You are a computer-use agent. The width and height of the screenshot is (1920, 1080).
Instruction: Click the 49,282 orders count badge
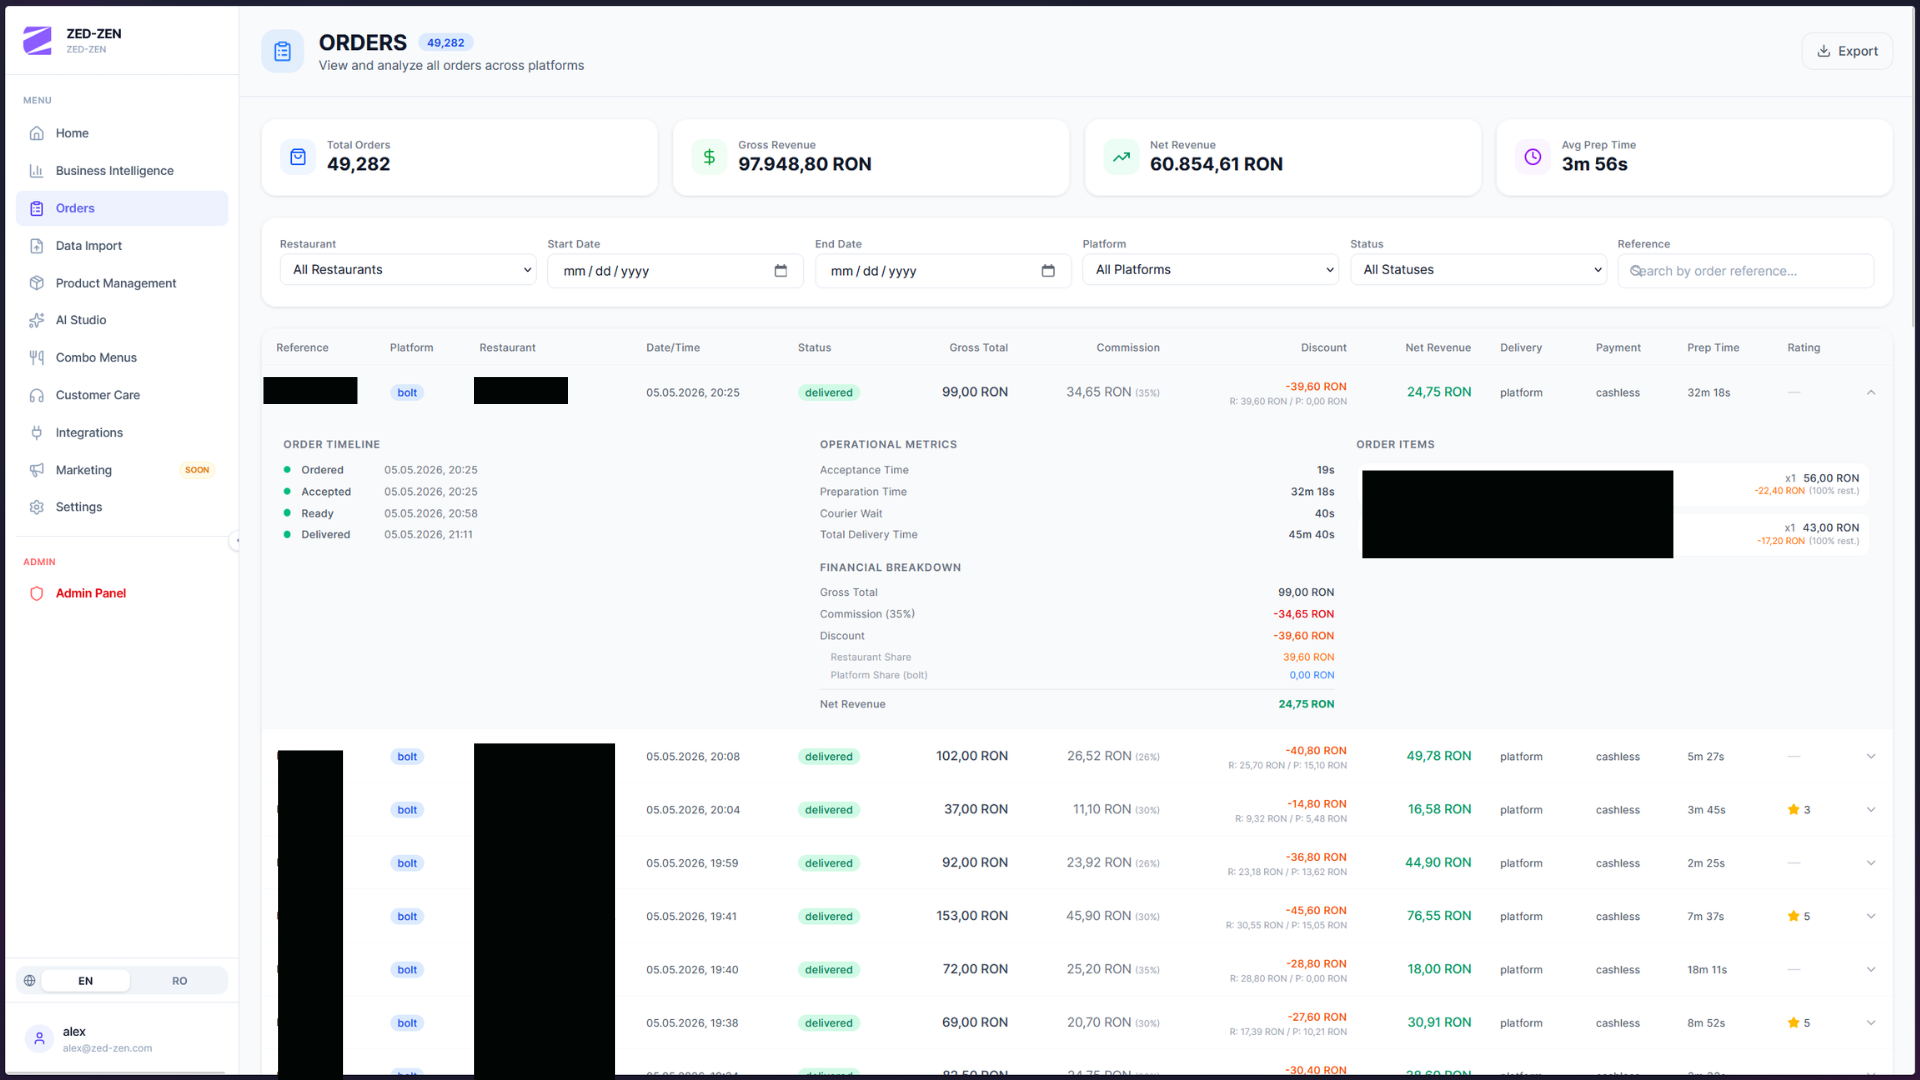pos(446,43)
